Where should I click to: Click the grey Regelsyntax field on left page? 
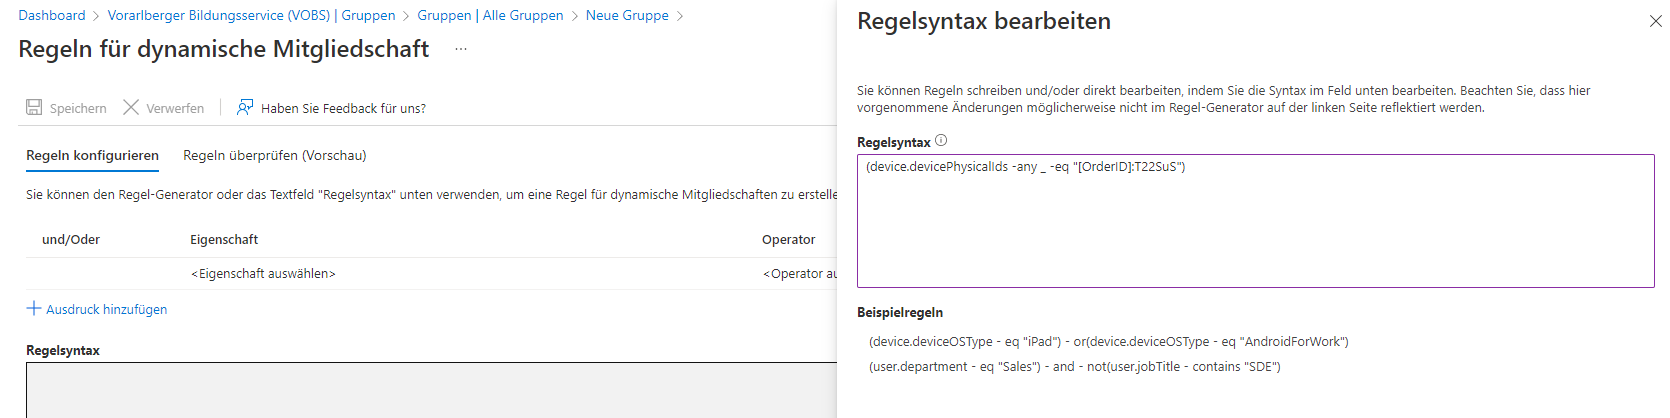click(x=431, y=390)
